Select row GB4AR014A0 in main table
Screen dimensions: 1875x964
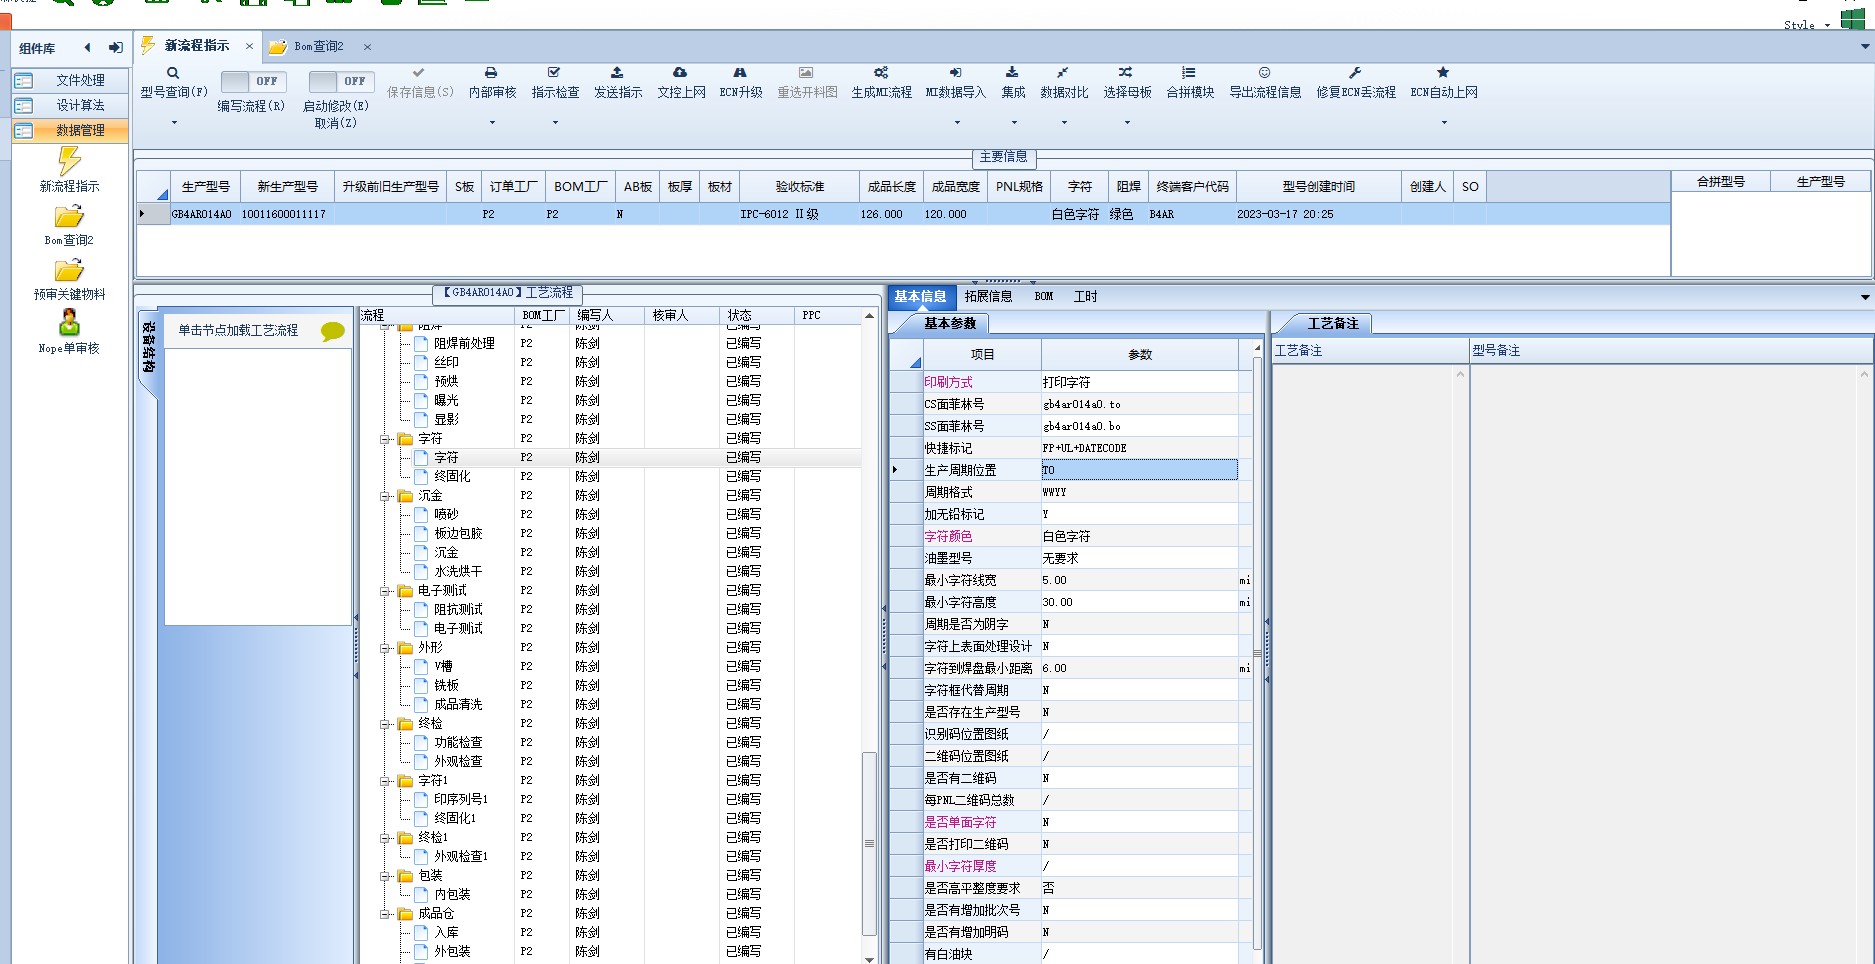903,214
